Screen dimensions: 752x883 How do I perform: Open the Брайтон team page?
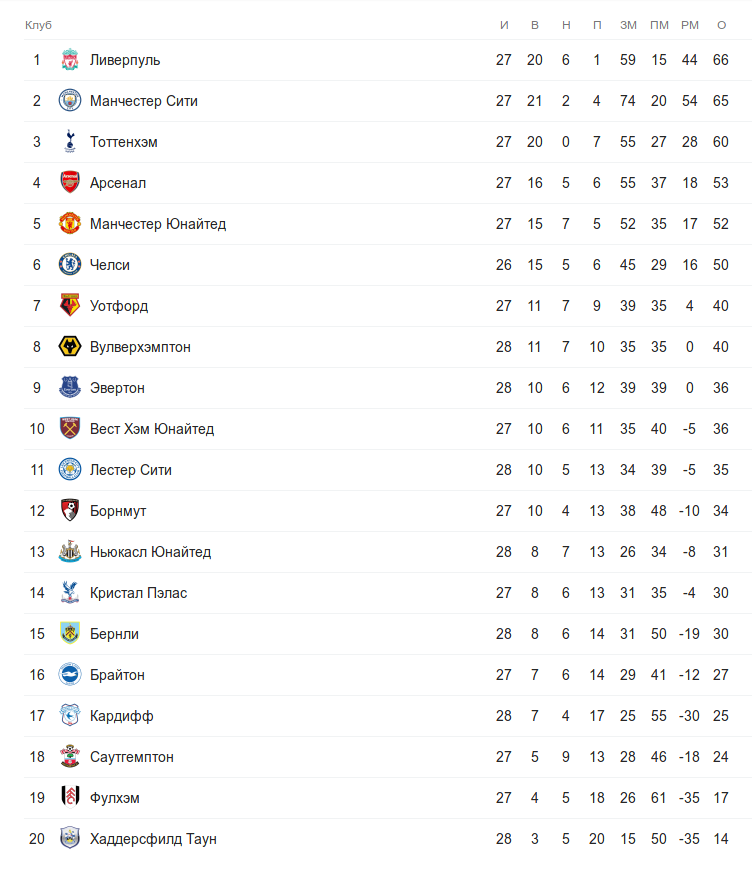[x=117, y=675]
